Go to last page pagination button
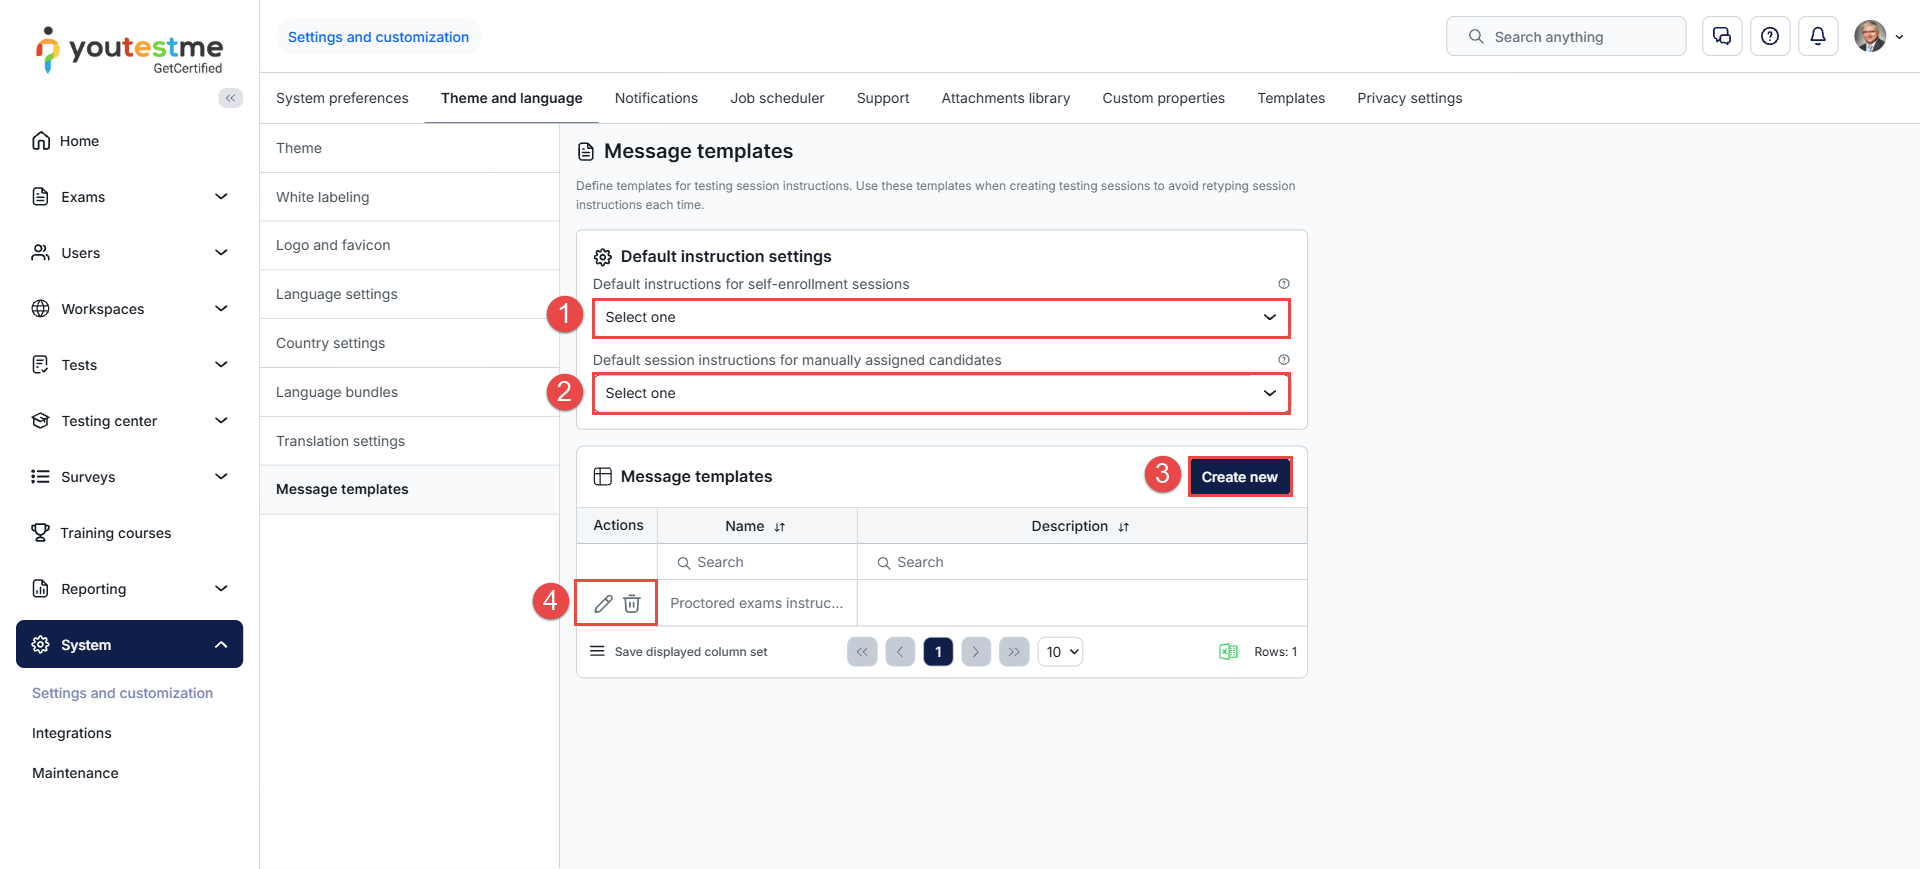The height and width of the screenshot is (869, 1920). tap(1014, 652)
